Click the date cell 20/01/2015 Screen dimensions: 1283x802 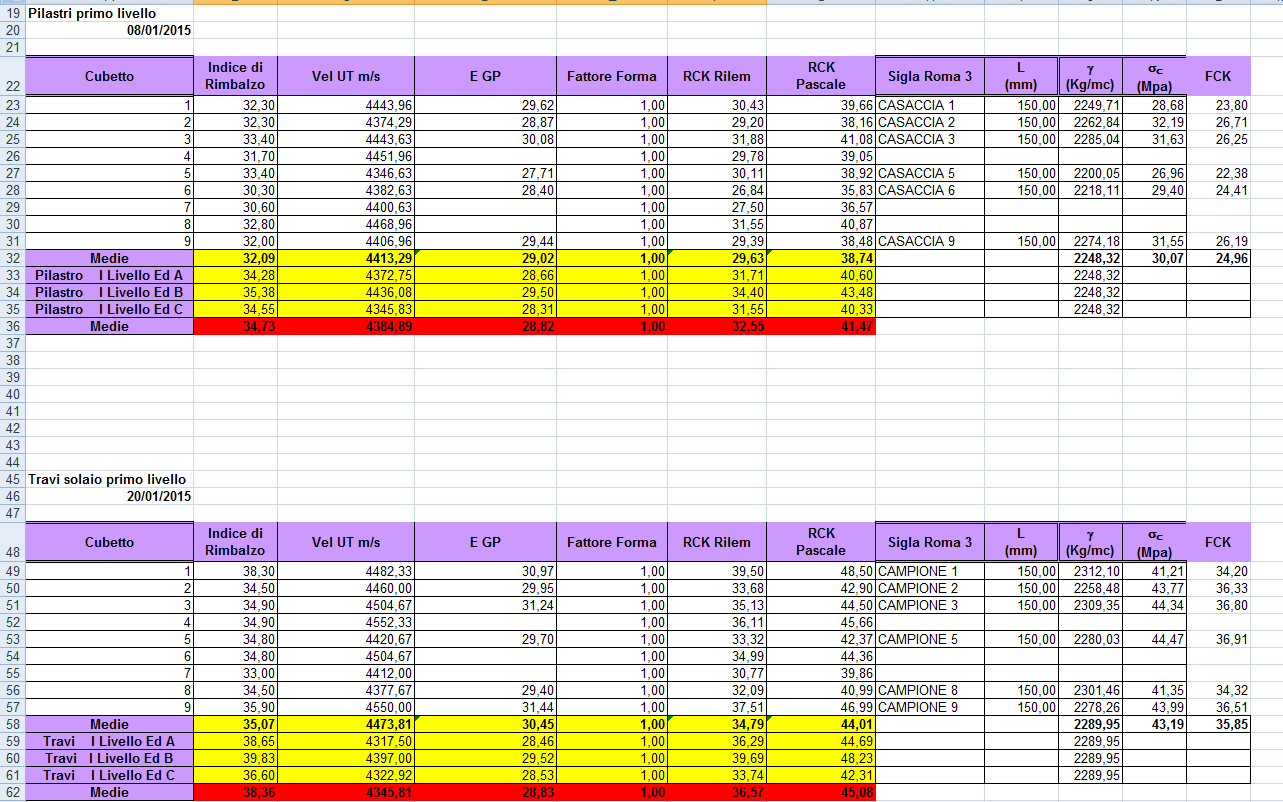(109, 496)
